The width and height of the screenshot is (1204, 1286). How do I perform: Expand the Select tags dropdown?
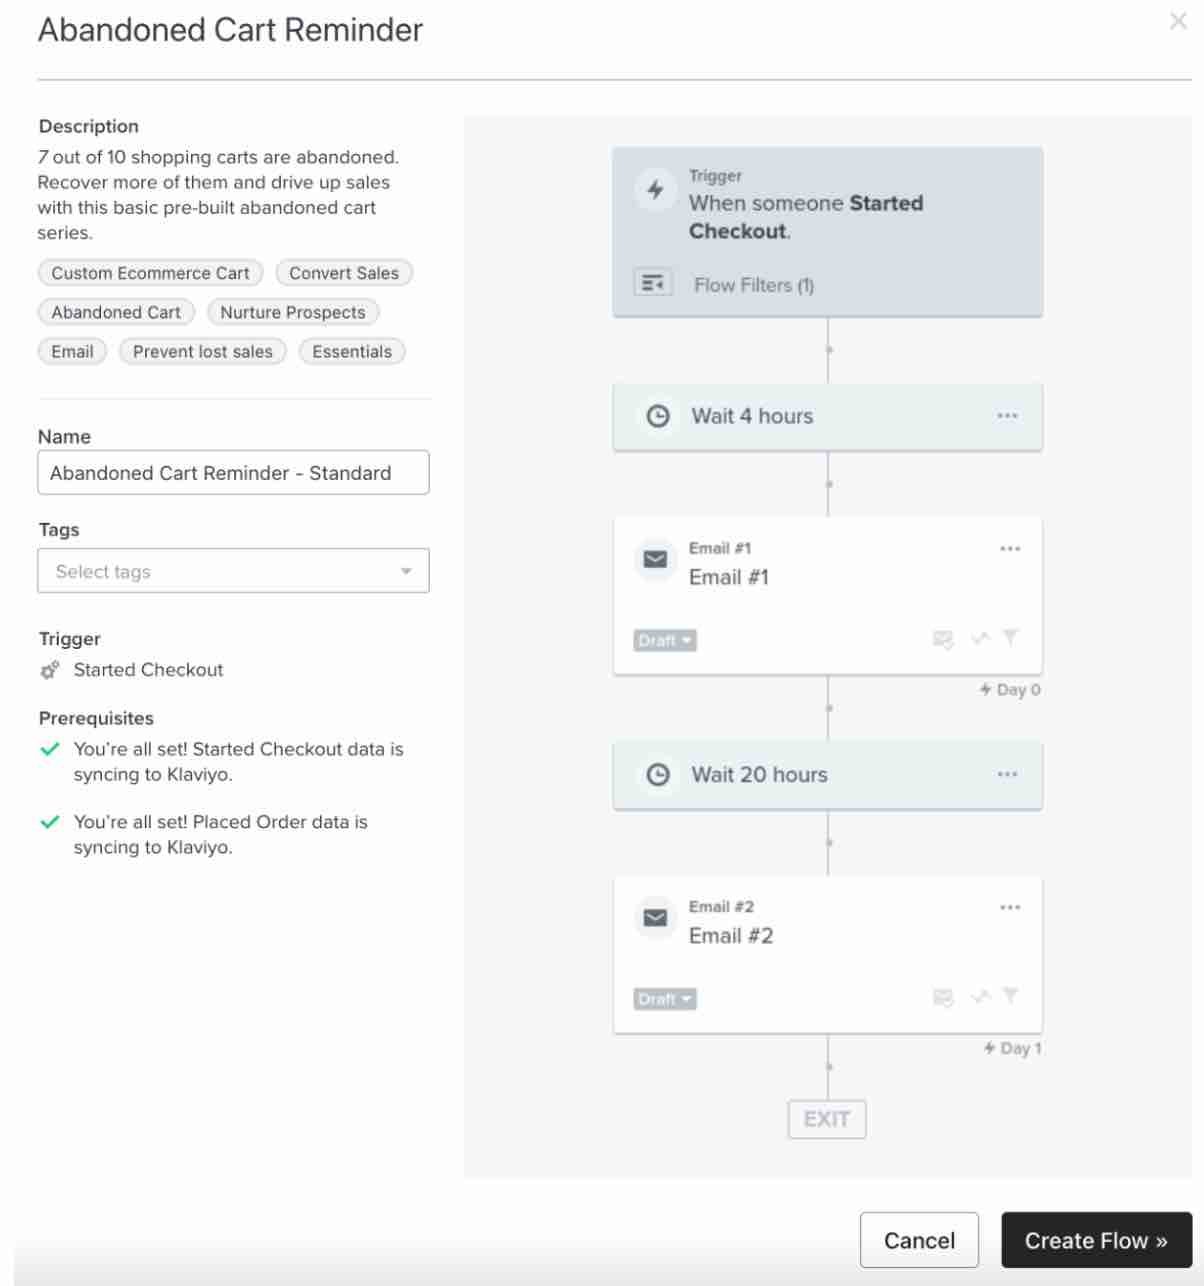[x=233, y=570]
